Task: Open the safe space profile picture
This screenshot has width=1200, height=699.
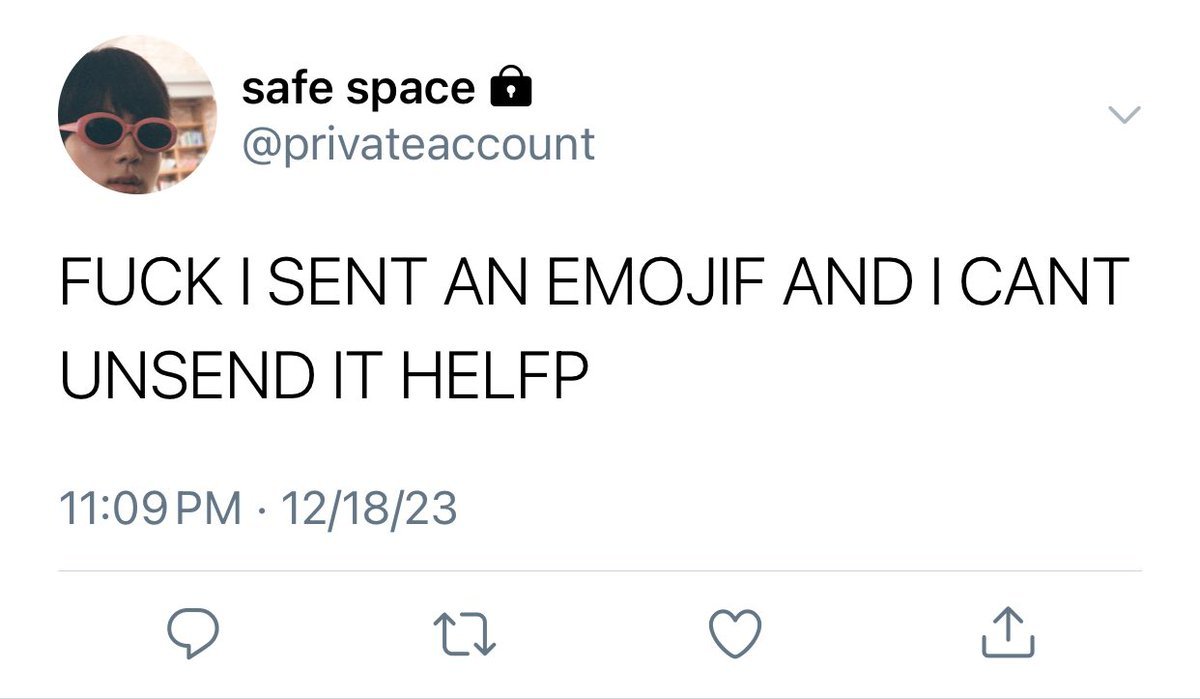Action: pyautogui.click(x=137, y=114)
